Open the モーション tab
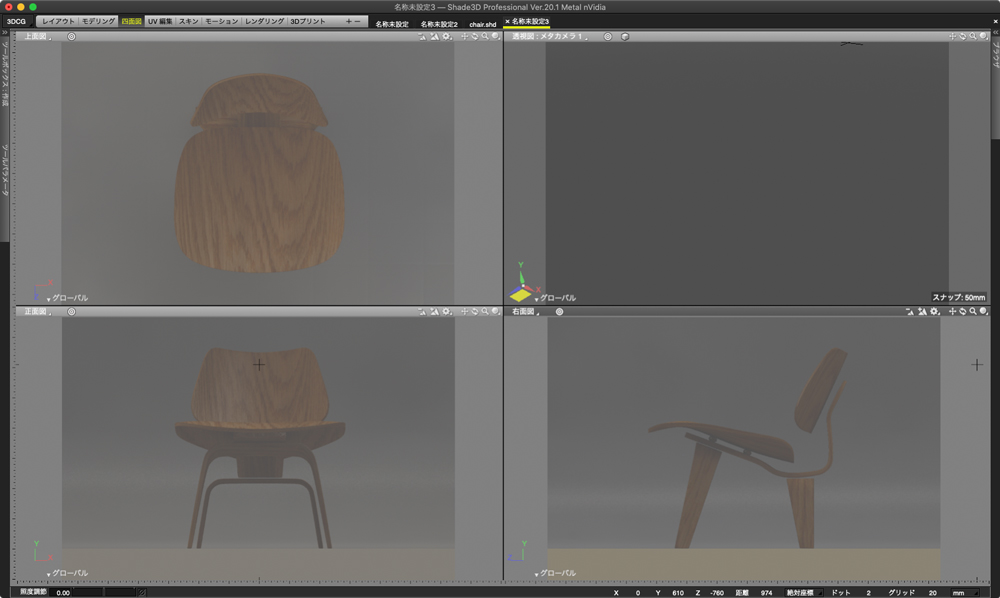The height and width of the screenshot is (598, 1000). [221, 21]
